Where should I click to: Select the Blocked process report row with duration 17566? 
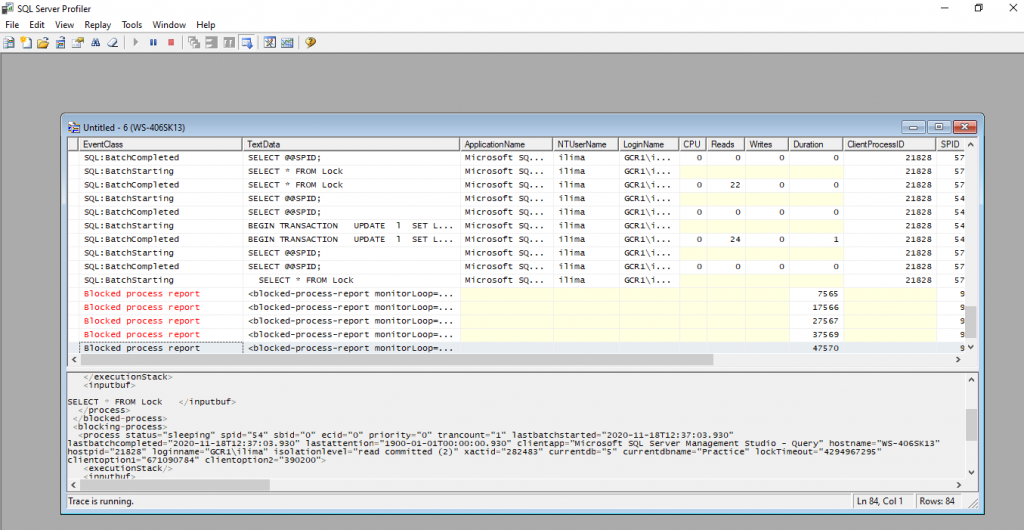(x=516, y=307)
